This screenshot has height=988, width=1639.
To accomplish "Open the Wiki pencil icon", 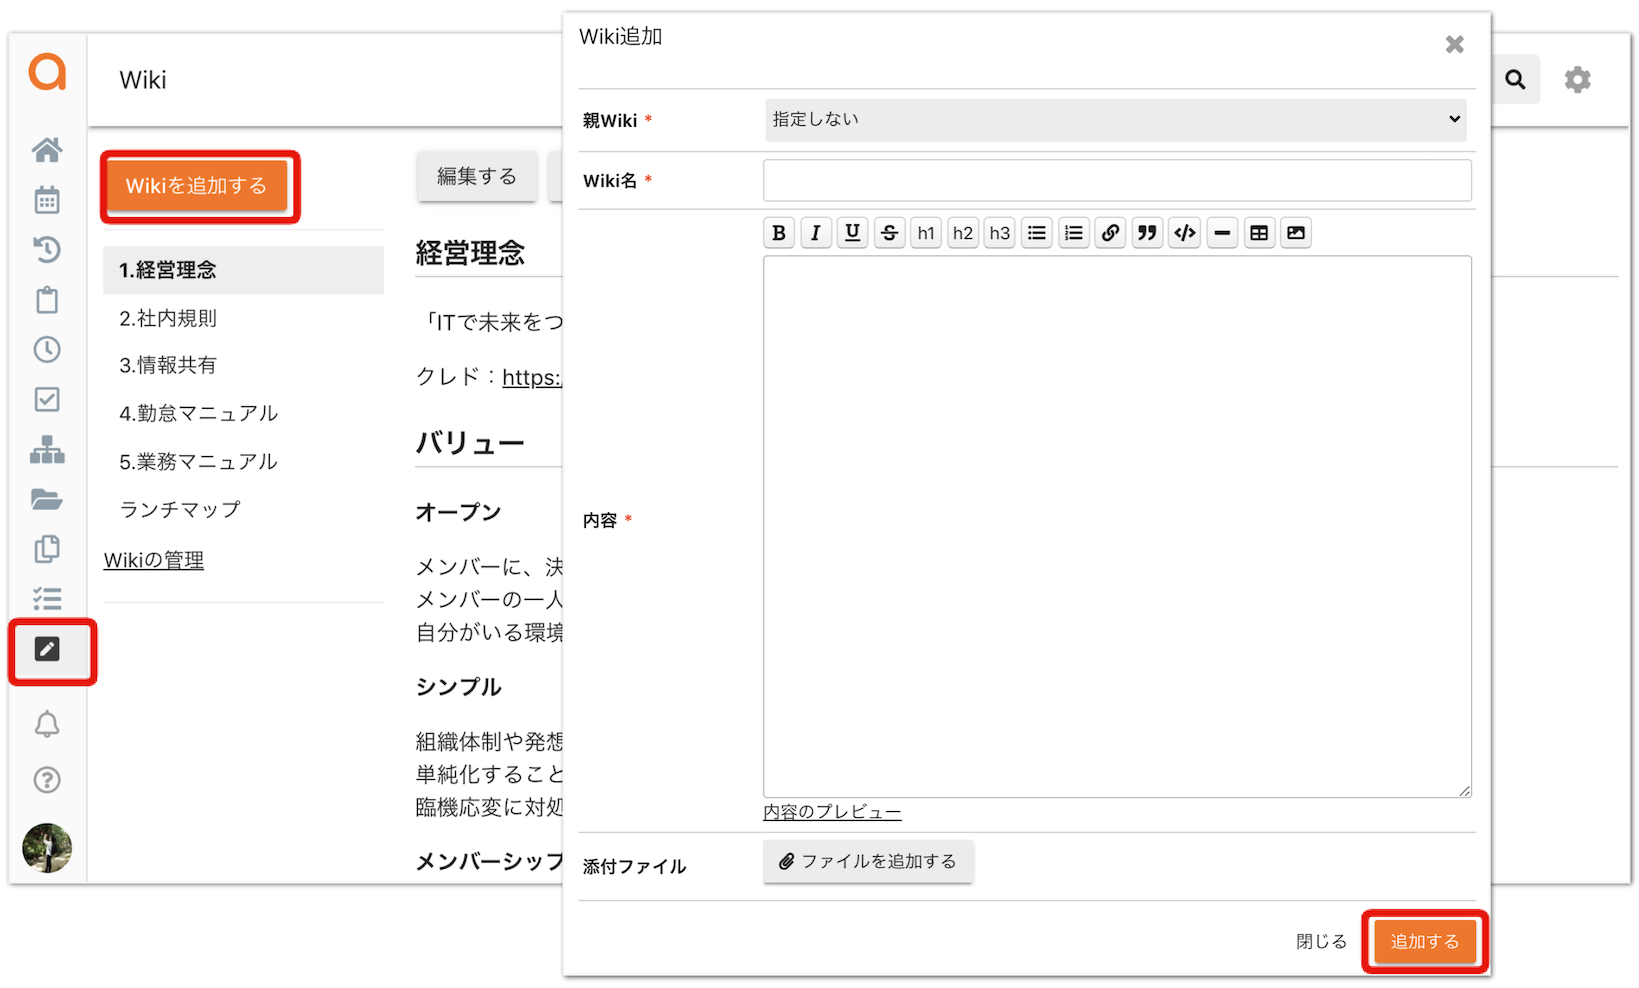I will 47,649.
